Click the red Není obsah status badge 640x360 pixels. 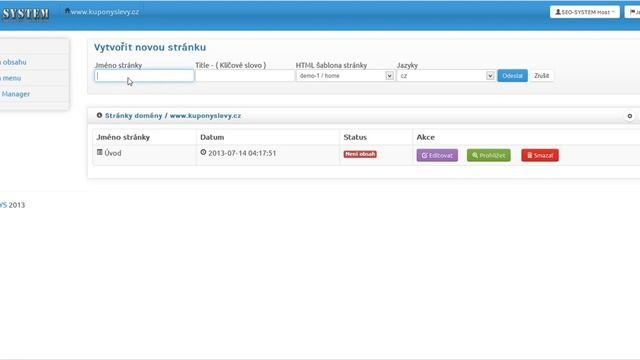pyautogui.click(x=360, y=154)
